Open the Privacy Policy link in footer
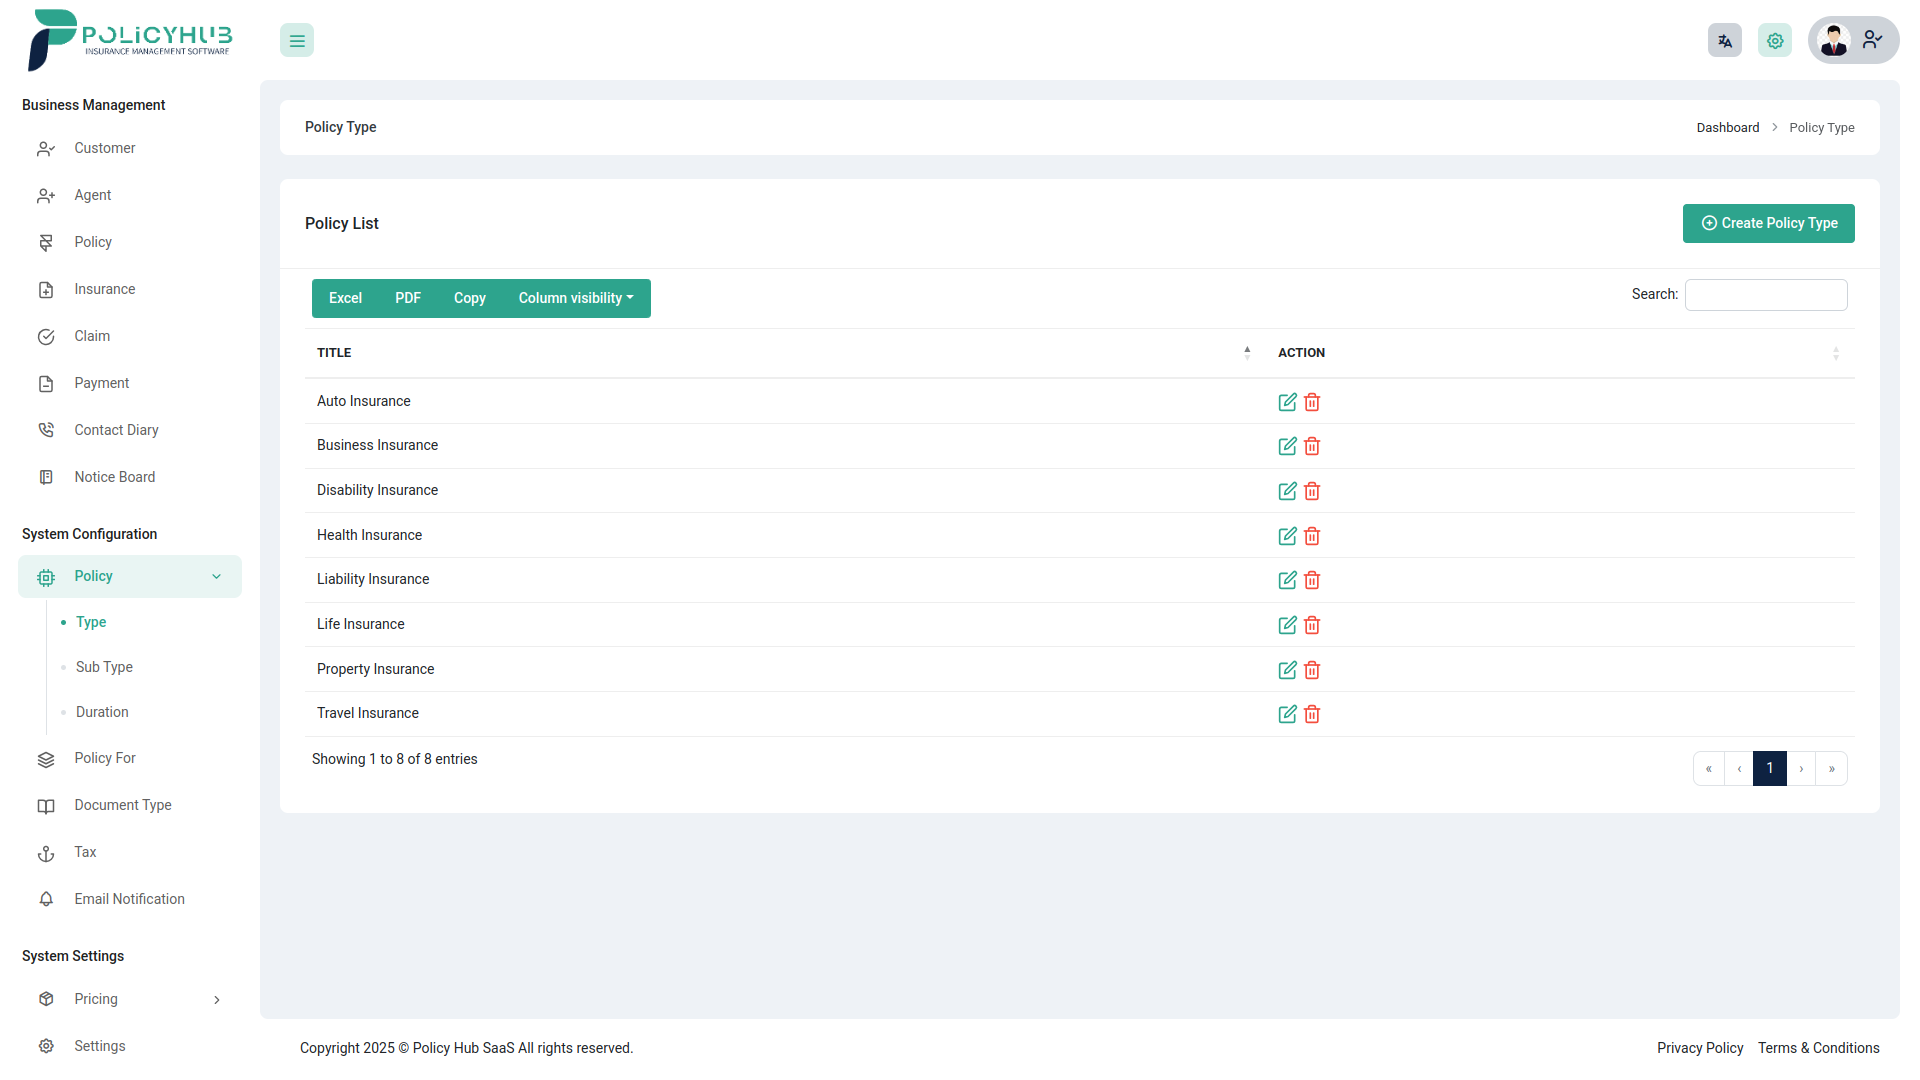 click(x=1700, y=1048)
